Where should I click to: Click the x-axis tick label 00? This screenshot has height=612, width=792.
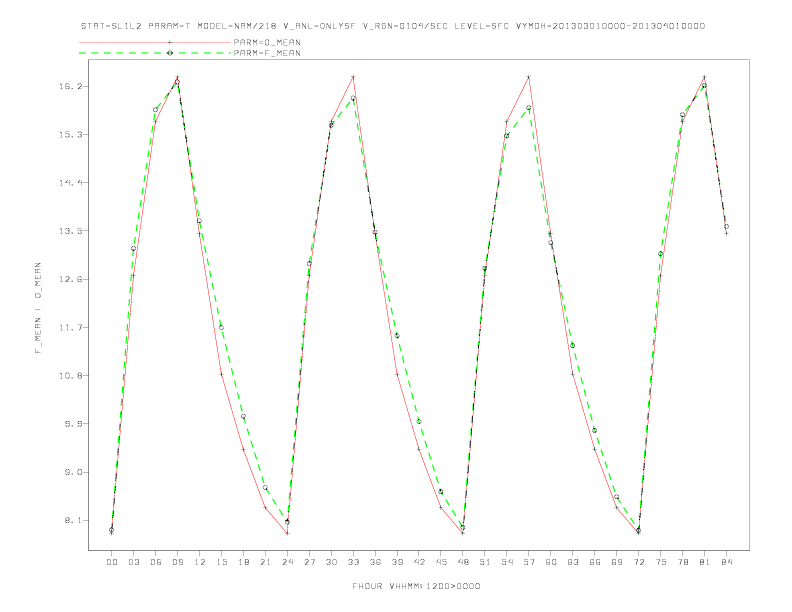coord(112,562)
